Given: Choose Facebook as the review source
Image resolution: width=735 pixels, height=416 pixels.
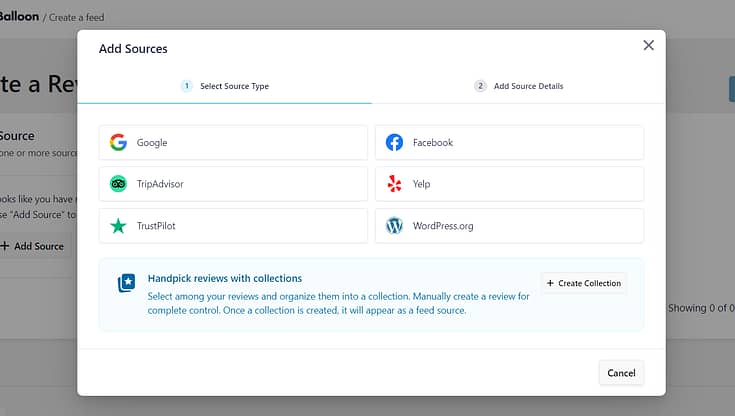Looking at the screenshot, I should pyautogui.click(x=510, y=143).
